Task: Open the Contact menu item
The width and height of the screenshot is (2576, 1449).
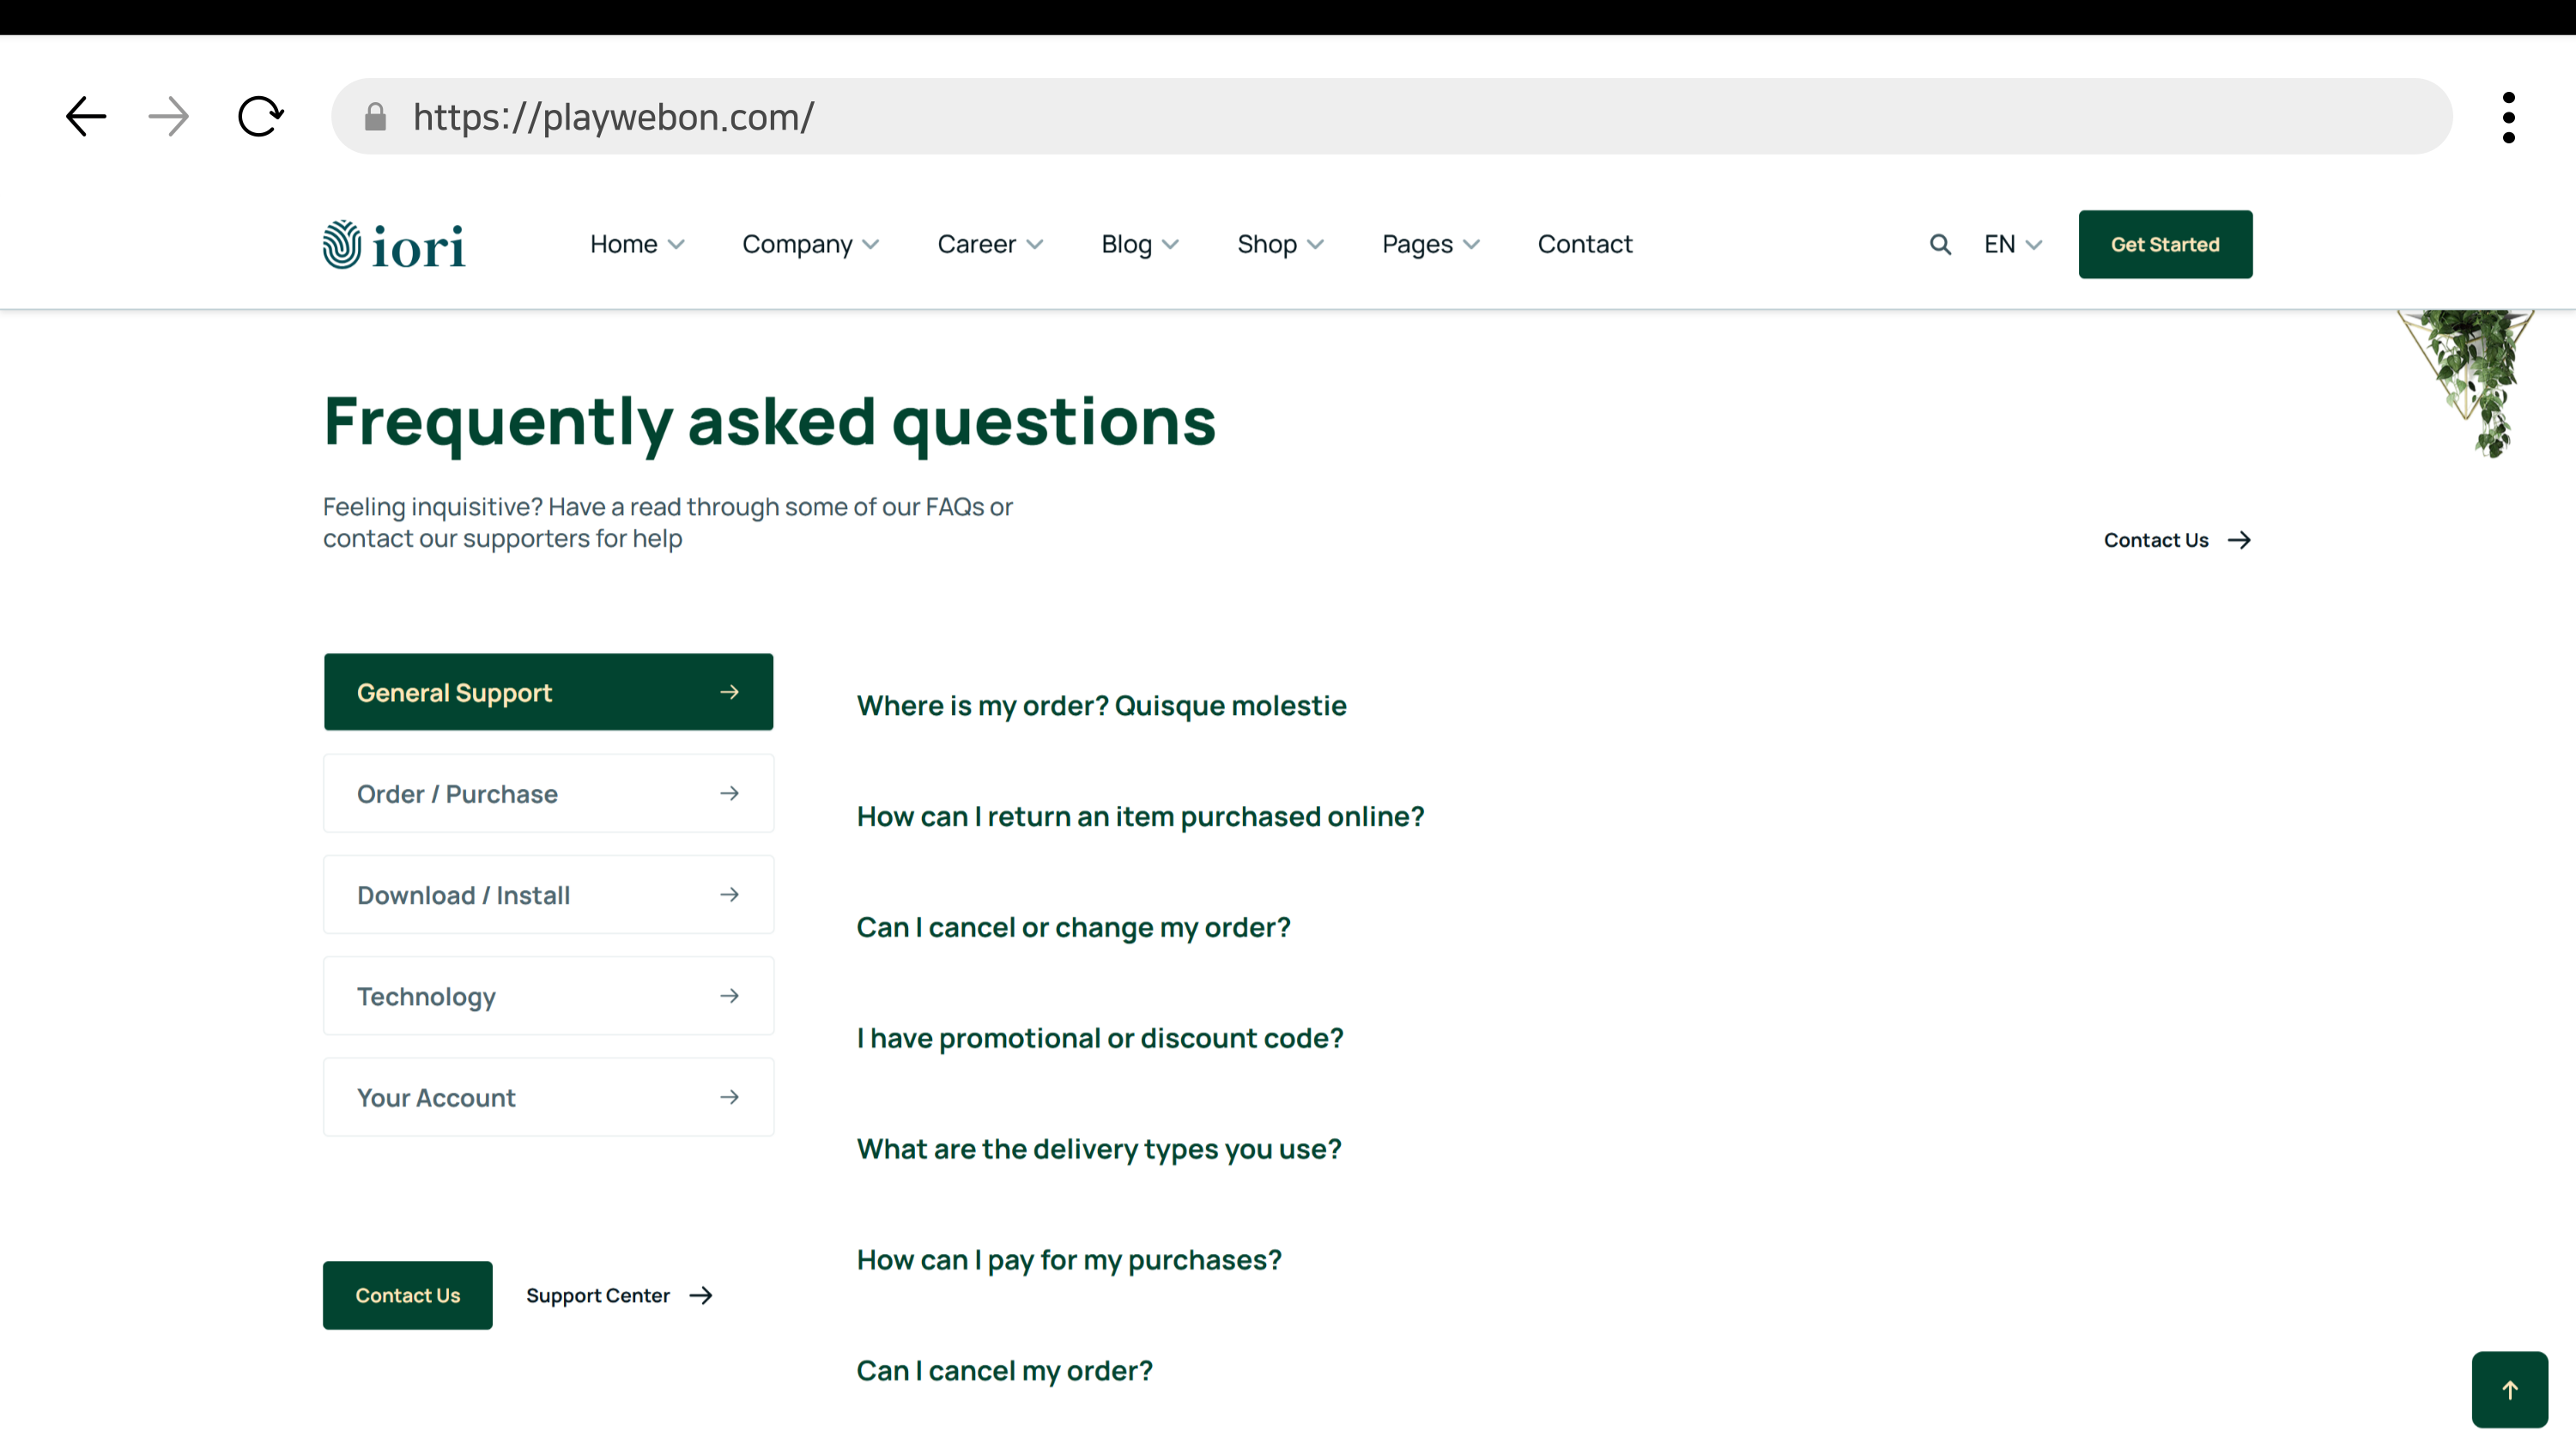Action: click(x=1584, y=244)
